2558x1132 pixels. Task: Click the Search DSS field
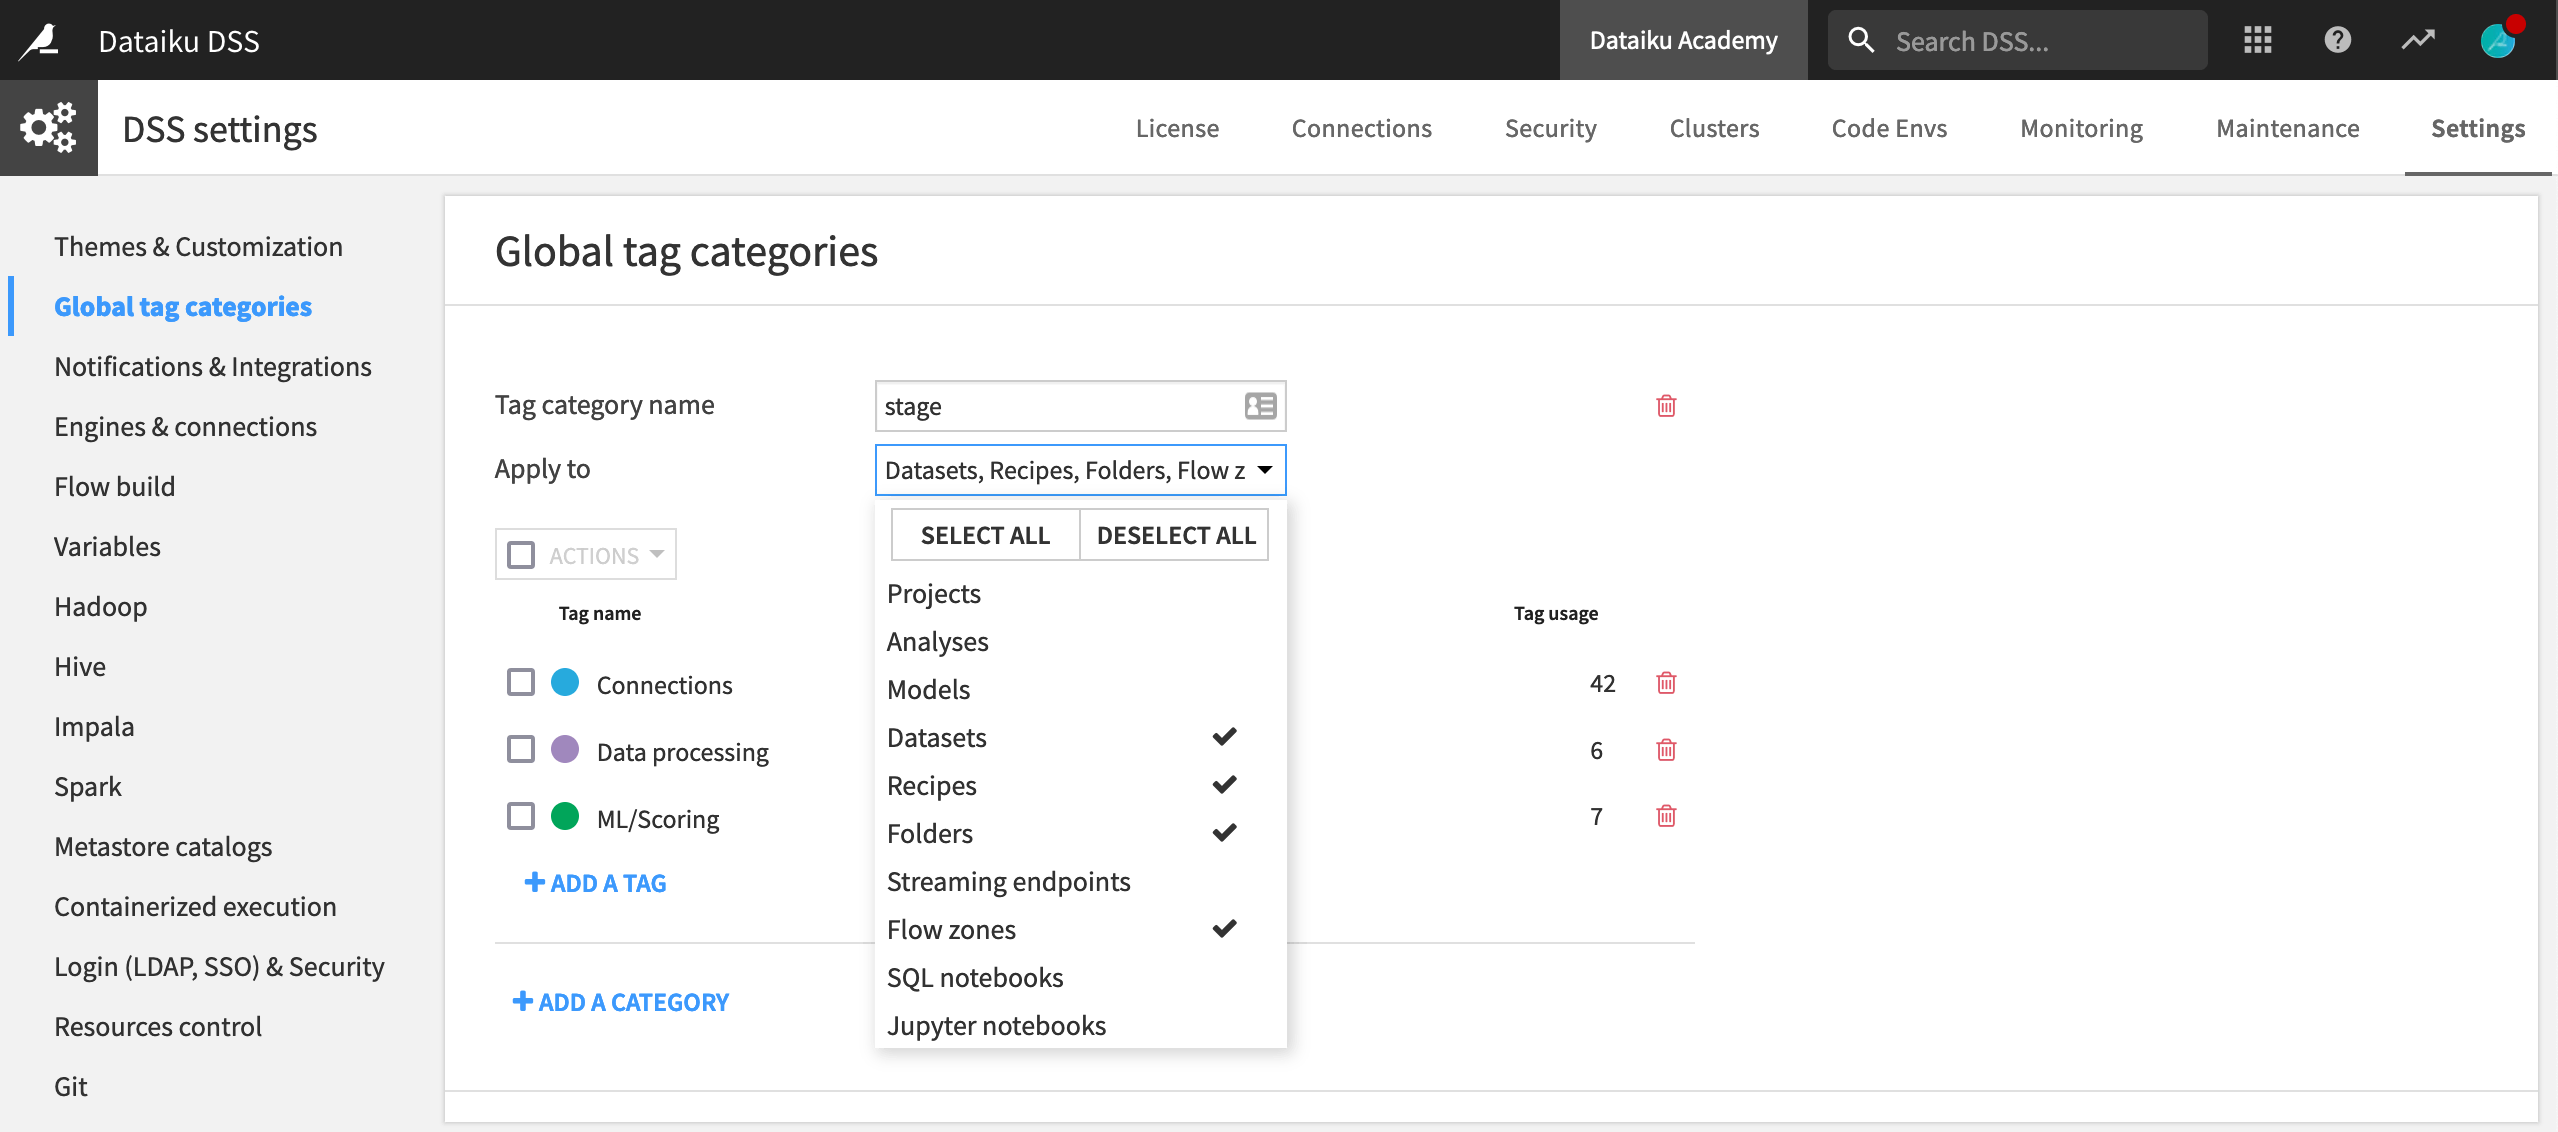tap(2017, 40)
